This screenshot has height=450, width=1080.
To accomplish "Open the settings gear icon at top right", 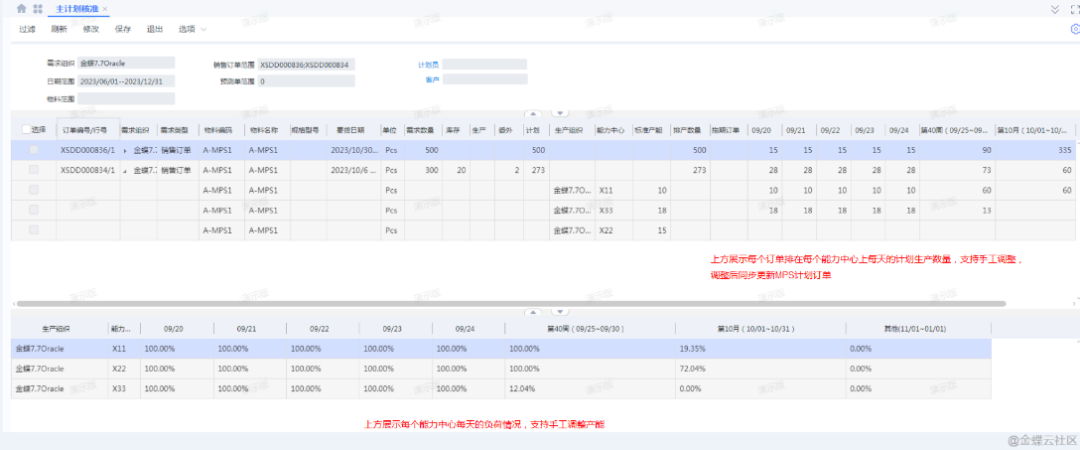I will tap(1074, 29).
